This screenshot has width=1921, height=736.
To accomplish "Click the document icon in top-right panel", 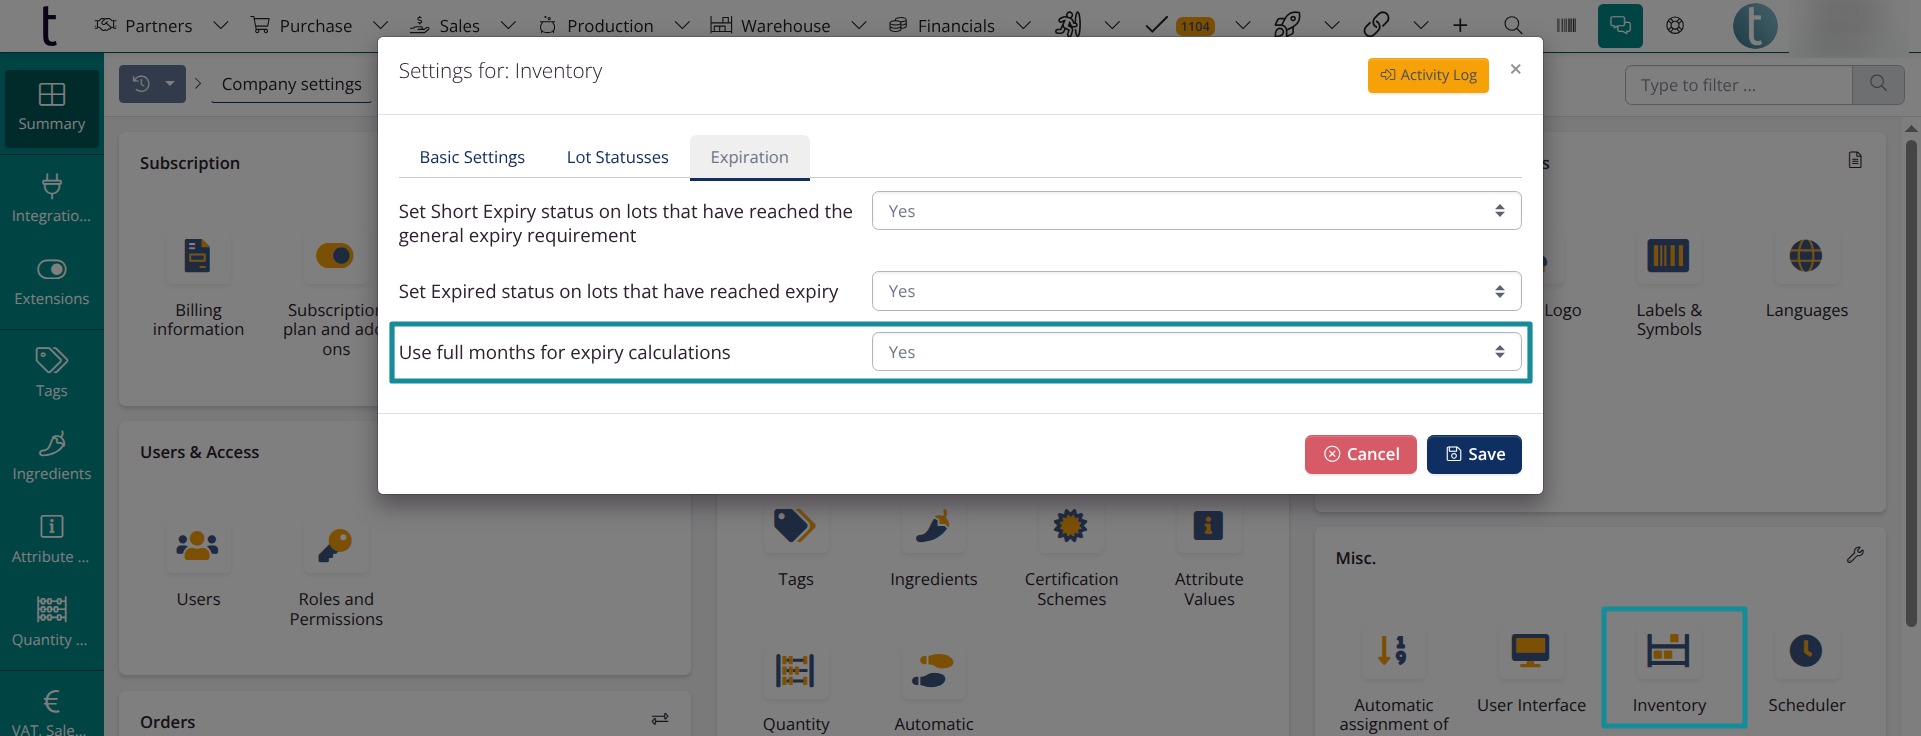I will 1855,160.
